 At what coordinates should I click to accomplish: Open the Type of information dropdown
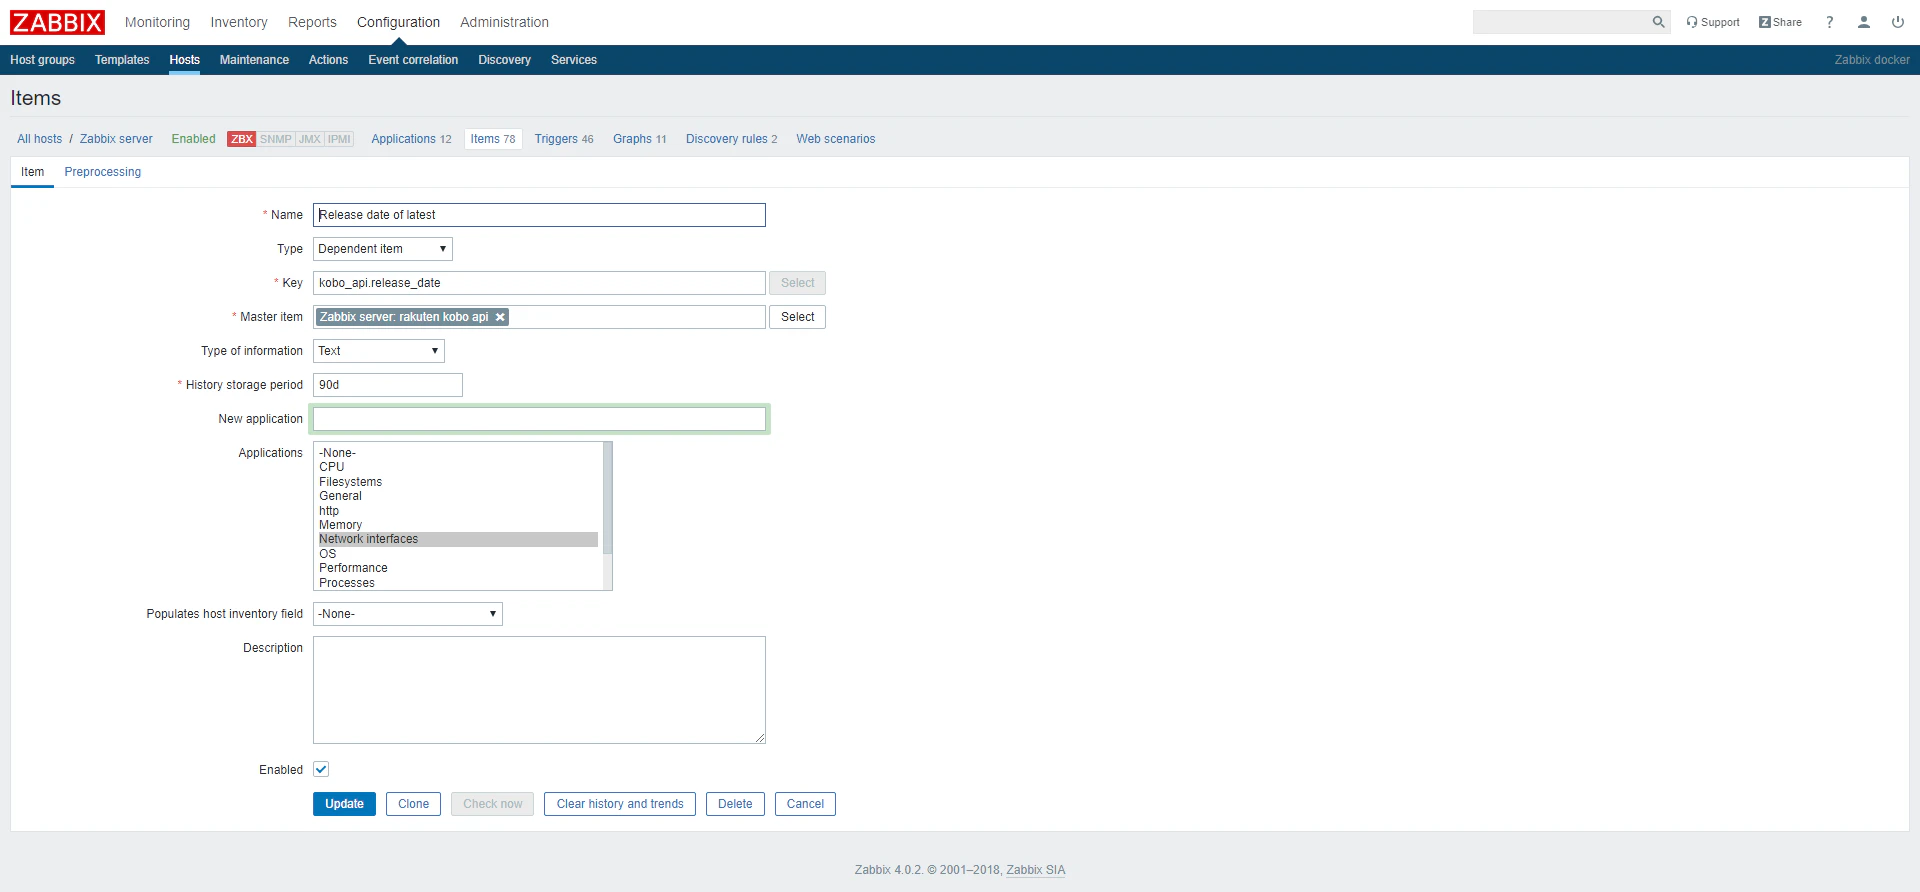point(379,351)
